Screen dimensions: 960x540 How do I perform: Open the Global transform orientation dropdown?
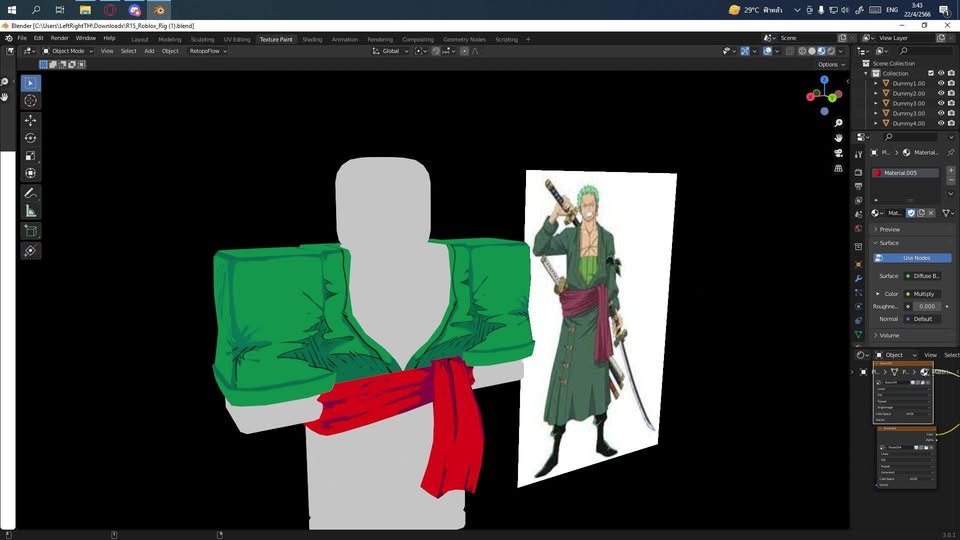[x=390, y=51]
